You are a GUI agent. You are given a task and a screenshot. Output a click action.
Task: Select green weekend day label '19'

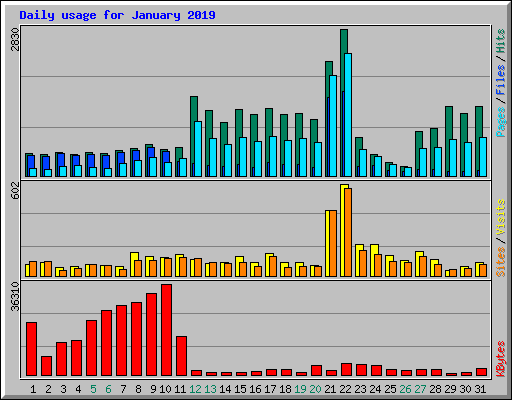(x=301, y=389)
